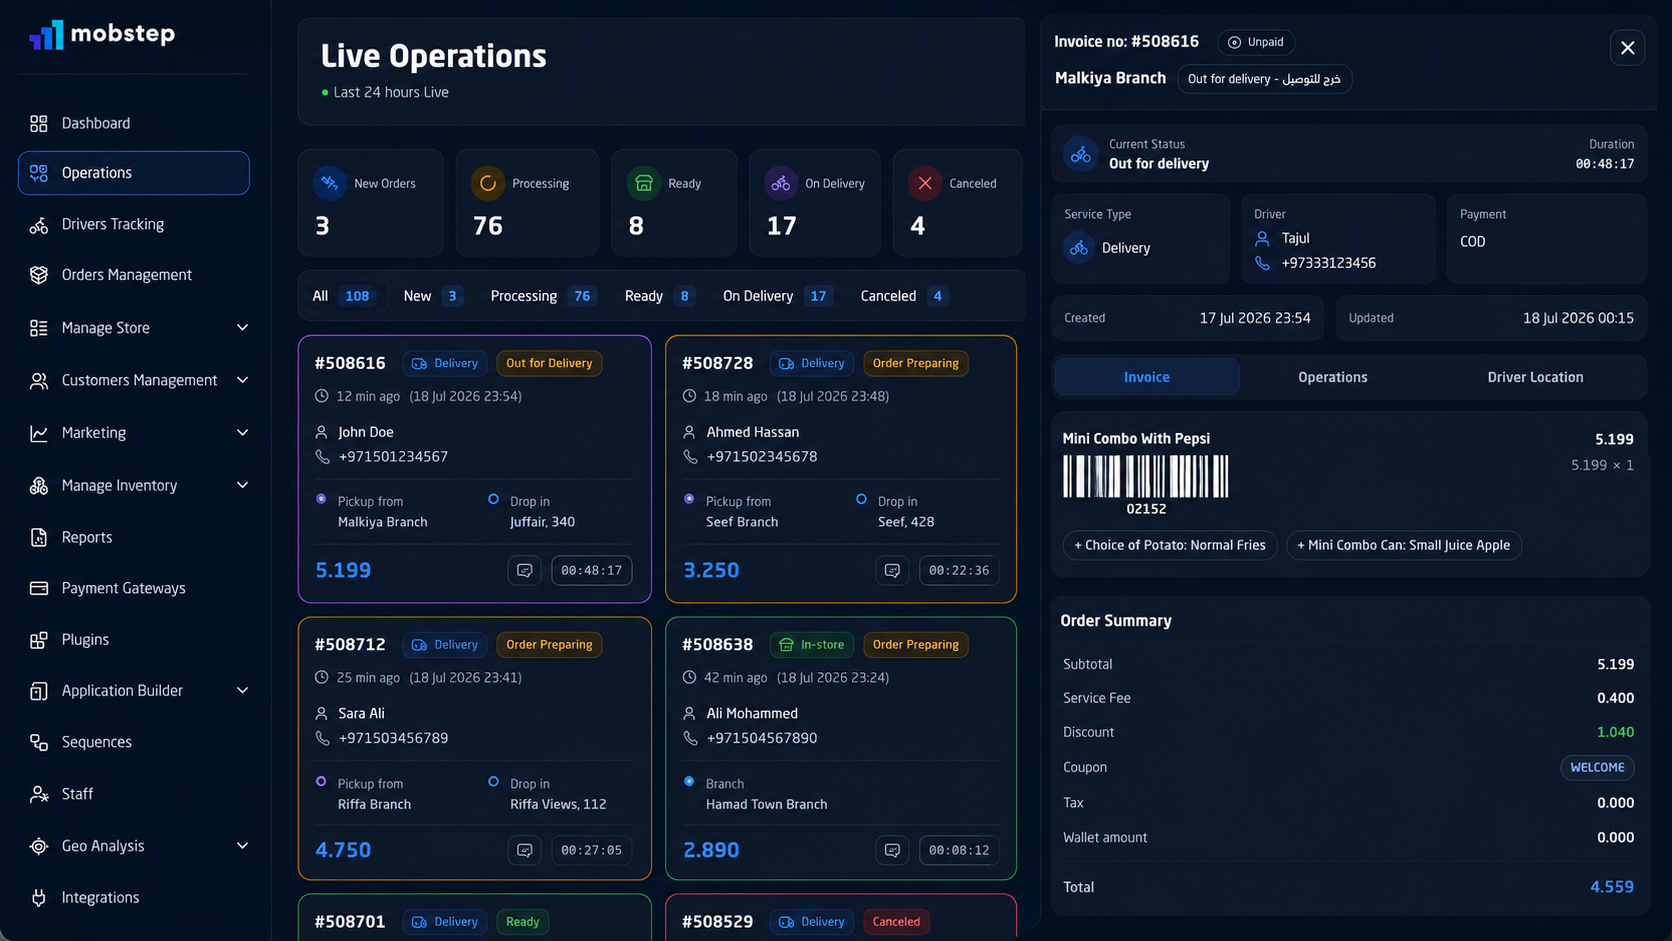This screenshot has height=941, width=1672.
Task: Click phone icon next to John Doe's number
Action: pyautogui.click(x=322, y=457)
